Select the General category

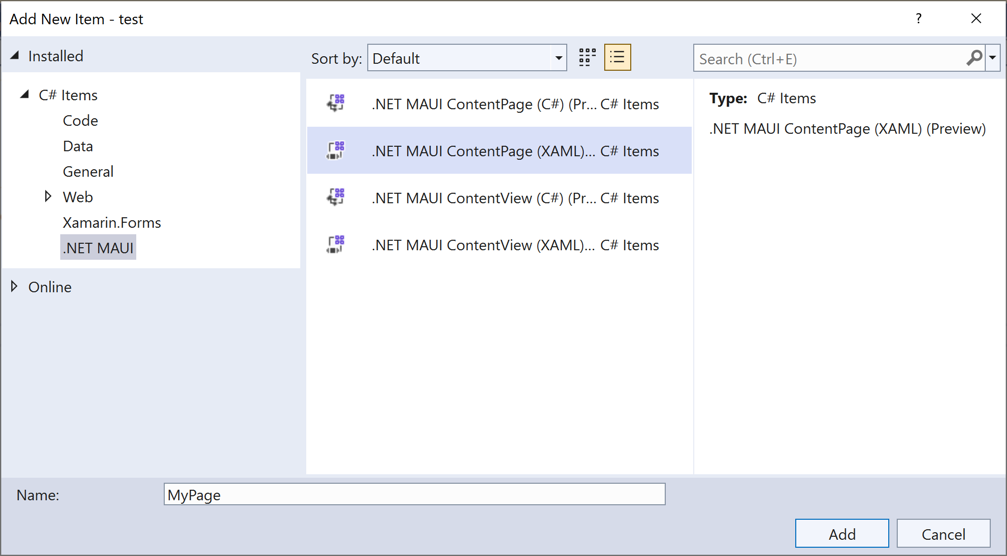click(88, 171)
